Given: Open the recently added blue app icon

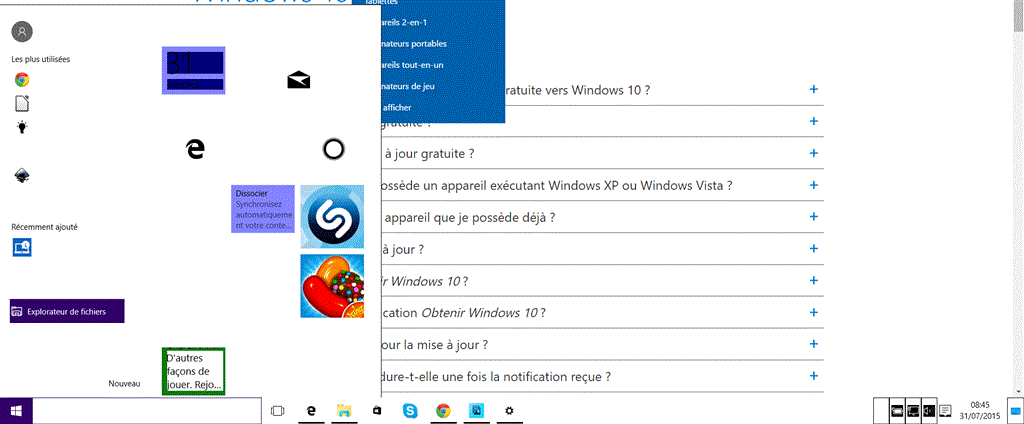Looking at the screenshot, I should click(x=22, y=247).
